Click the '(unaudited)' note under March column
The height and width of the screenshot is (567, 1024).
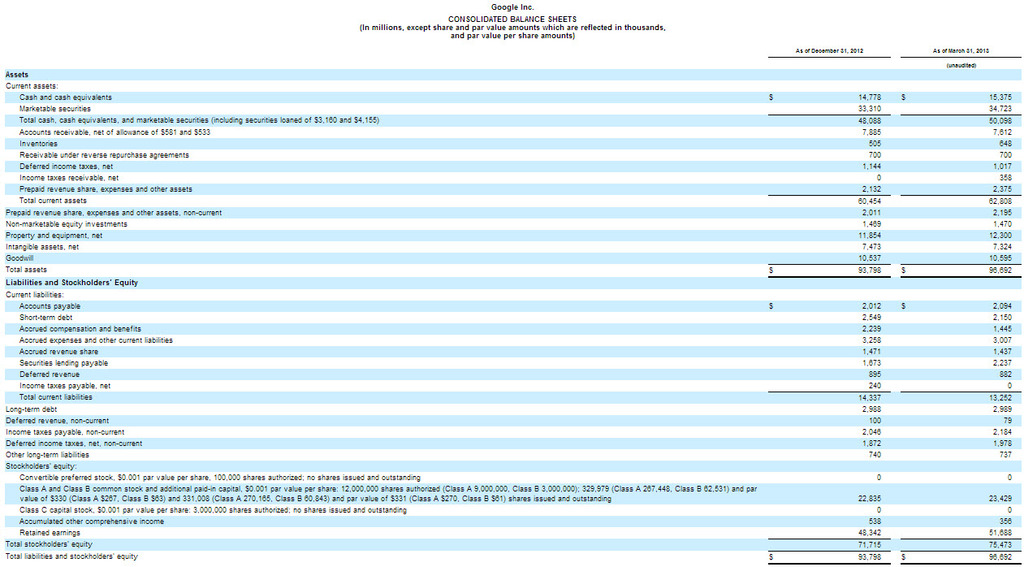coord(961,65)
